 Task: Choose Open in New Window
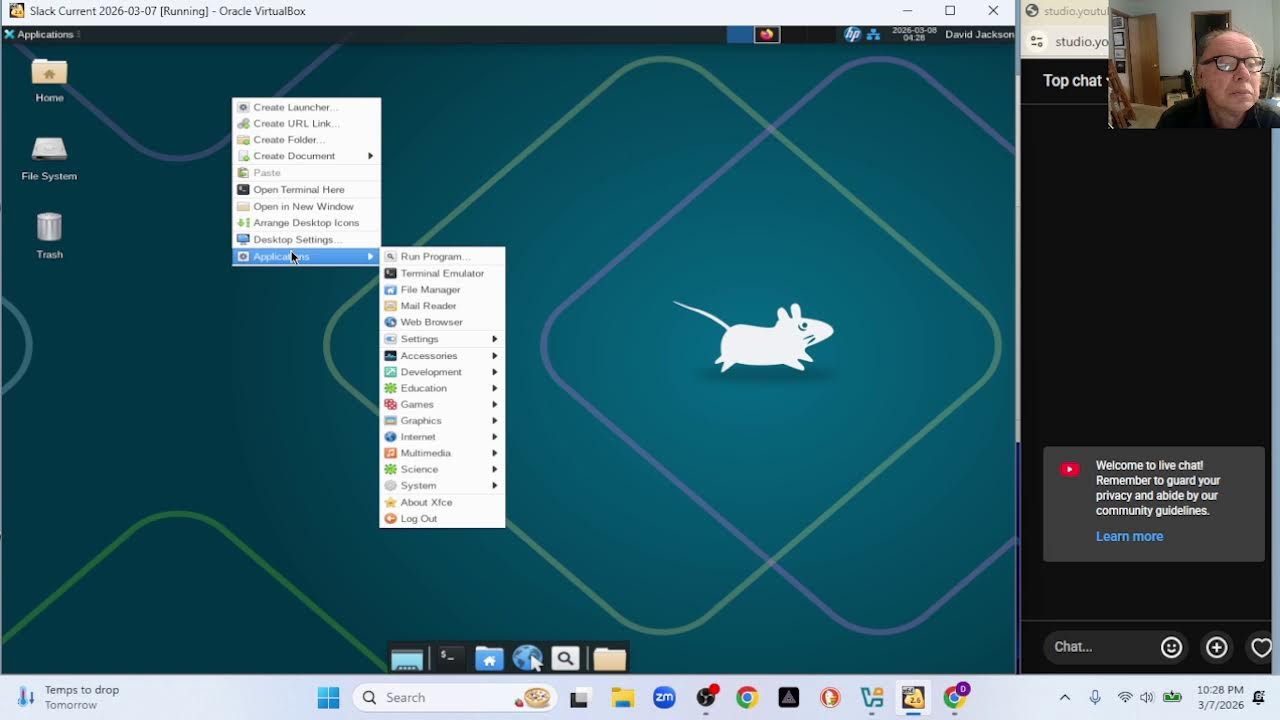pos(306,206)
